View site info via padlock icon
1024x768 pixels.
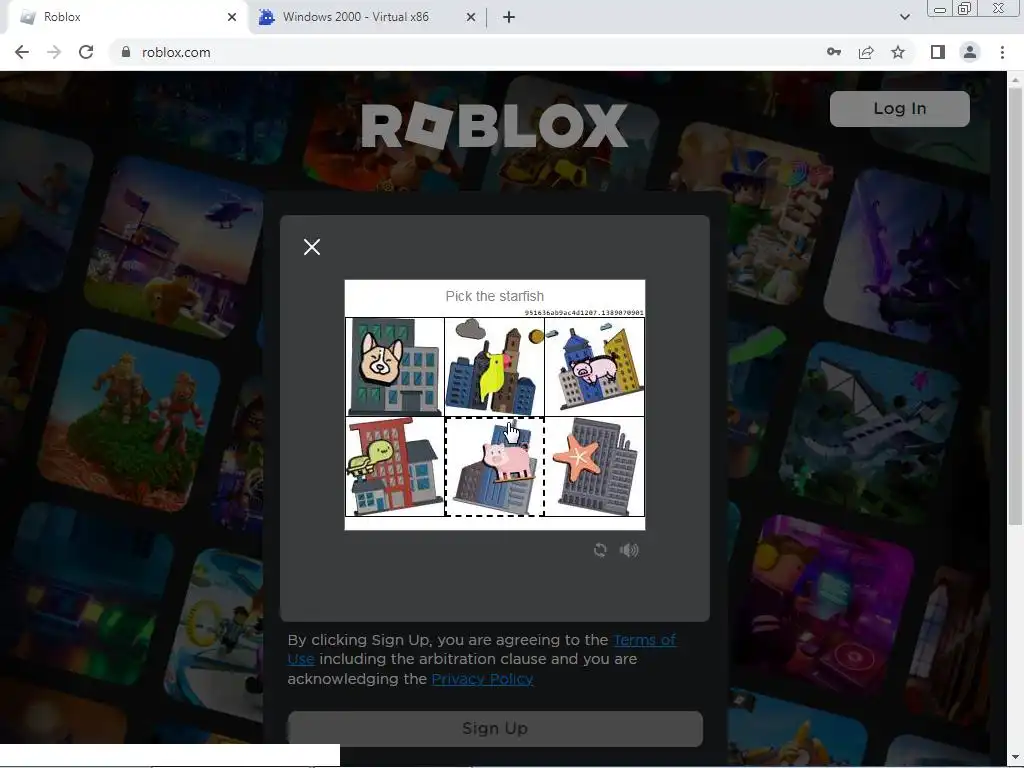coord(126,52)
